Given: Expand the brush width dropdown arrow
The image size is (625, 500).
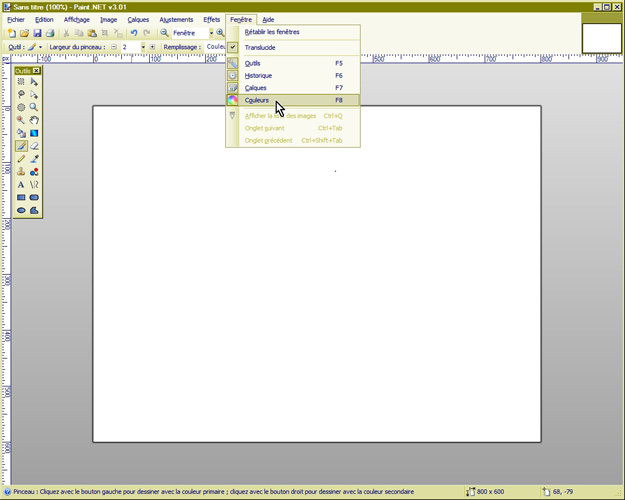Looking at the screenshot, I should coord(143,47).
